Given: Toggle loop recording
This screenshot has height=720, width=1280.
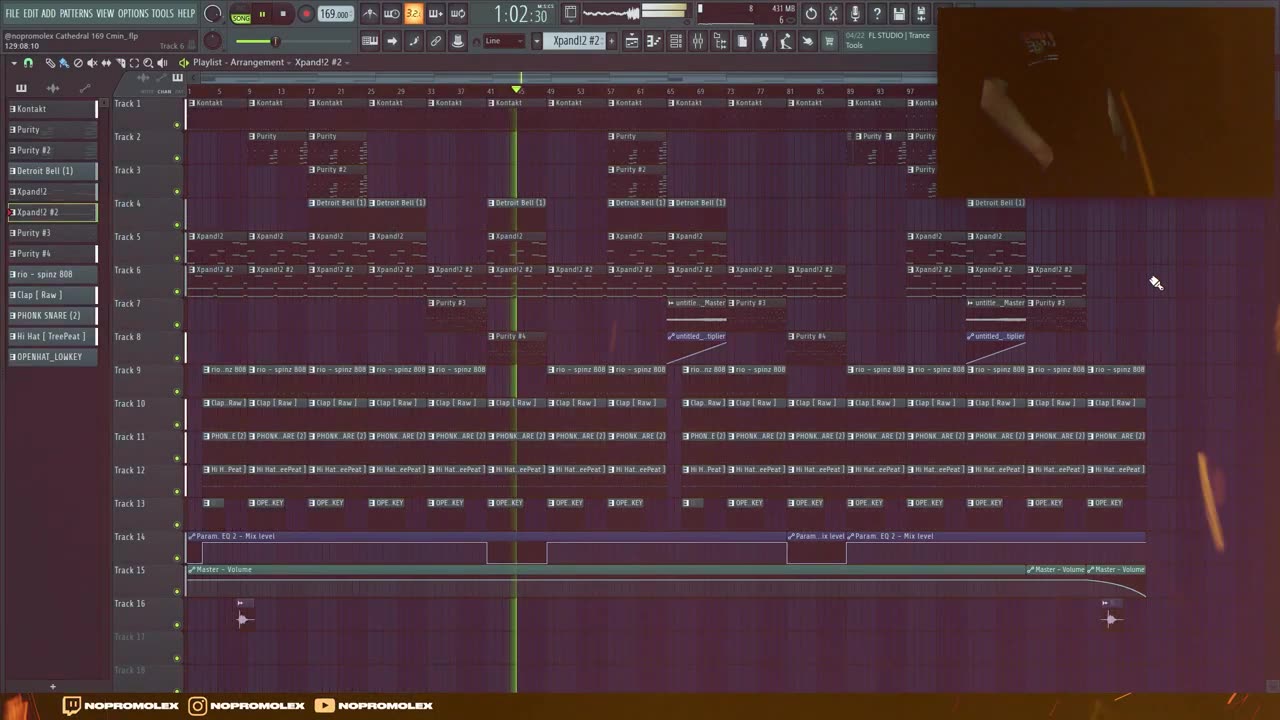Looking at the screenshot, I should click(458, 14).
